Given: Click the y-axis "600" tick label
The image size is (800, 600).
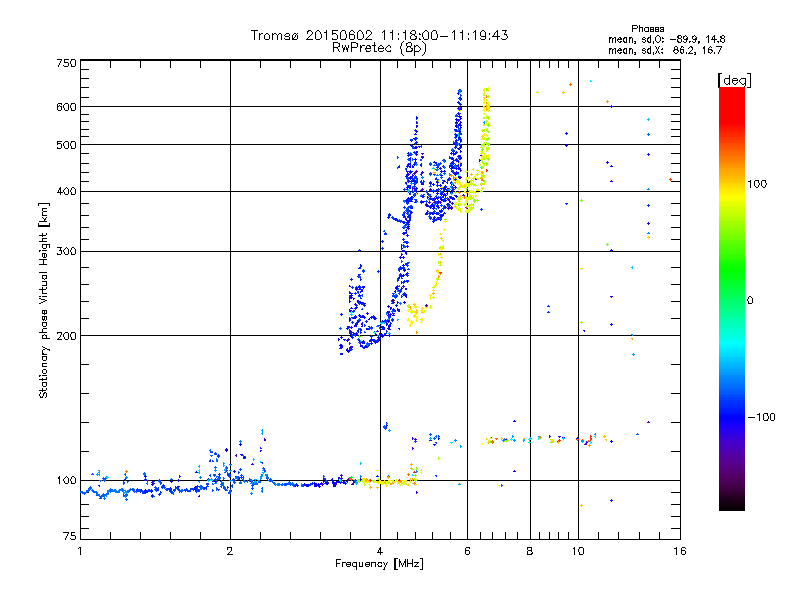Looking at the screenshot, I should [67, 107].
